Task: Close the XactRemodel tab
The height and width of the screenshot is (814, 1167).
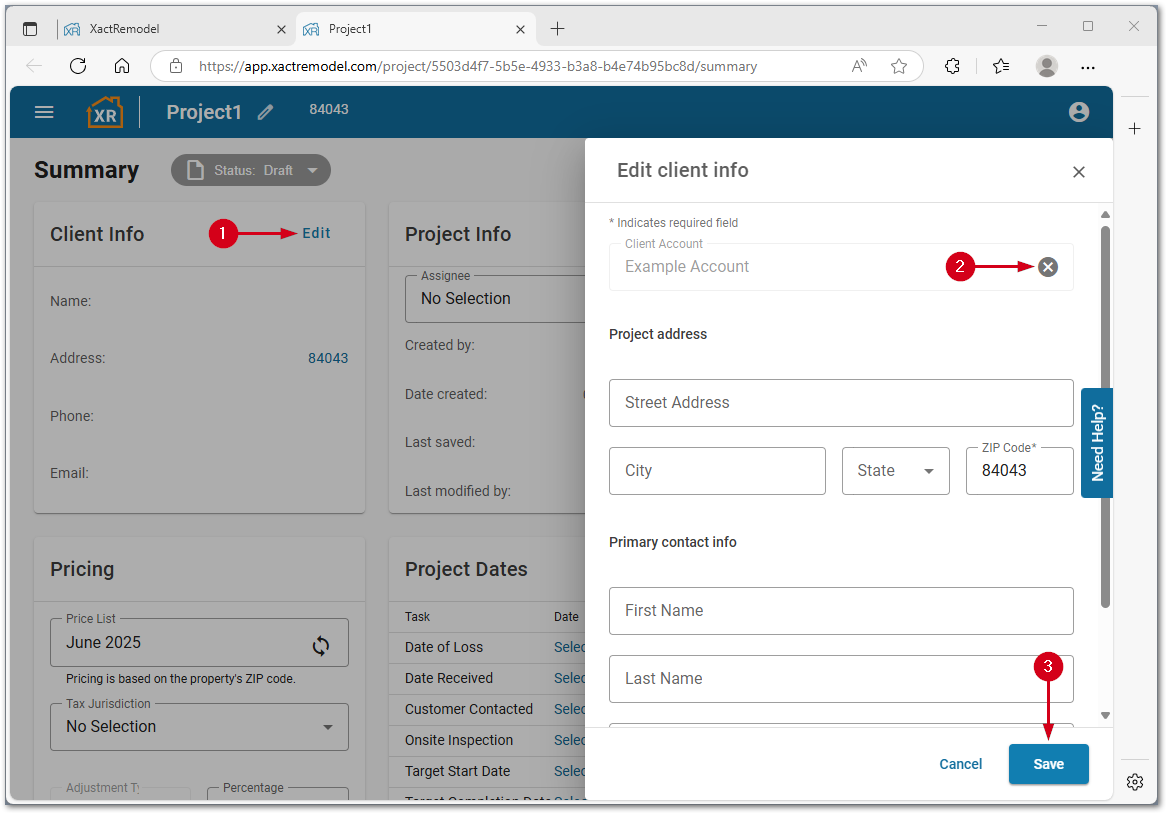Action: pyautogui.click(x=281, y=30)
